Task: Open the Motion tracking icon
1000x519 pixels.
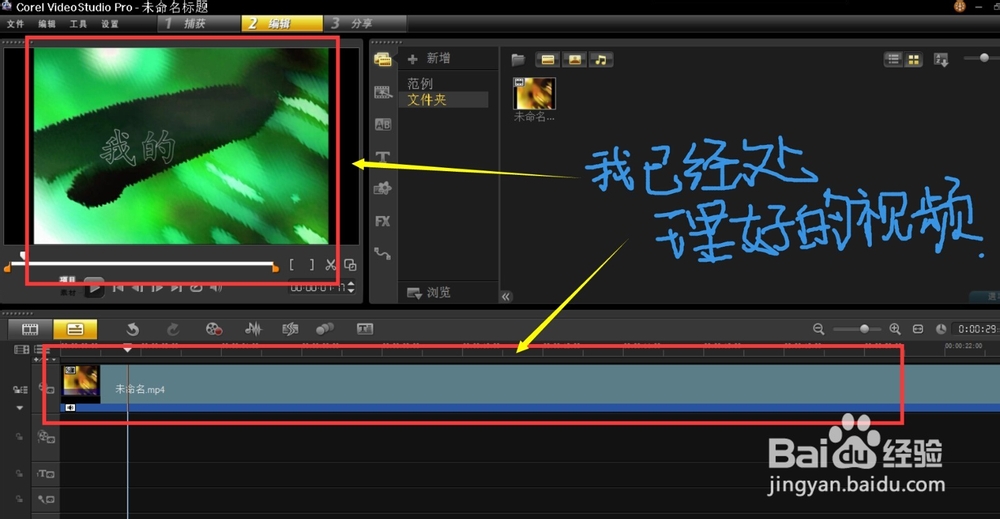Action: click(325, 329)
